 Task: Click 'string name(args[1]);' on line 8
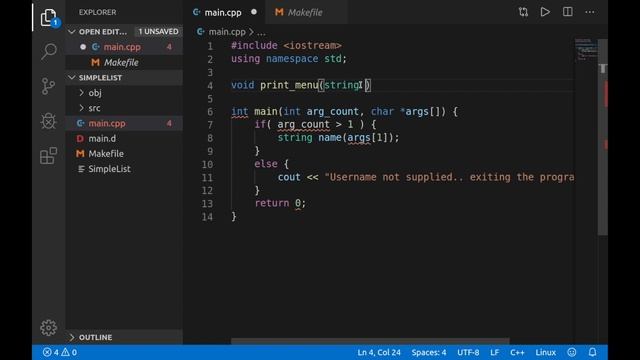coord(338,138)
